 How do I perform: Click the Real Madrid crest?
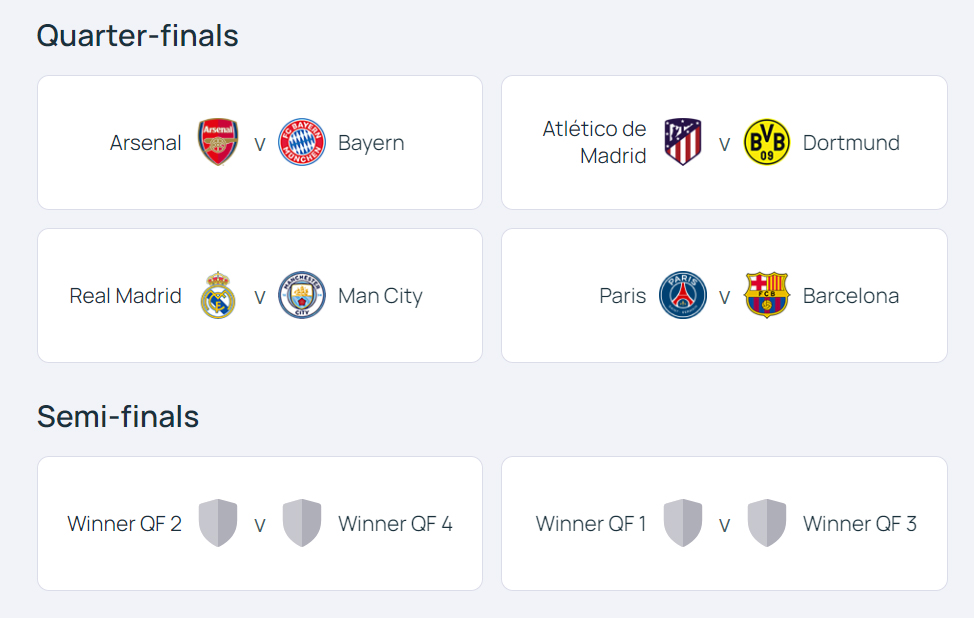[x=218, y=296]
